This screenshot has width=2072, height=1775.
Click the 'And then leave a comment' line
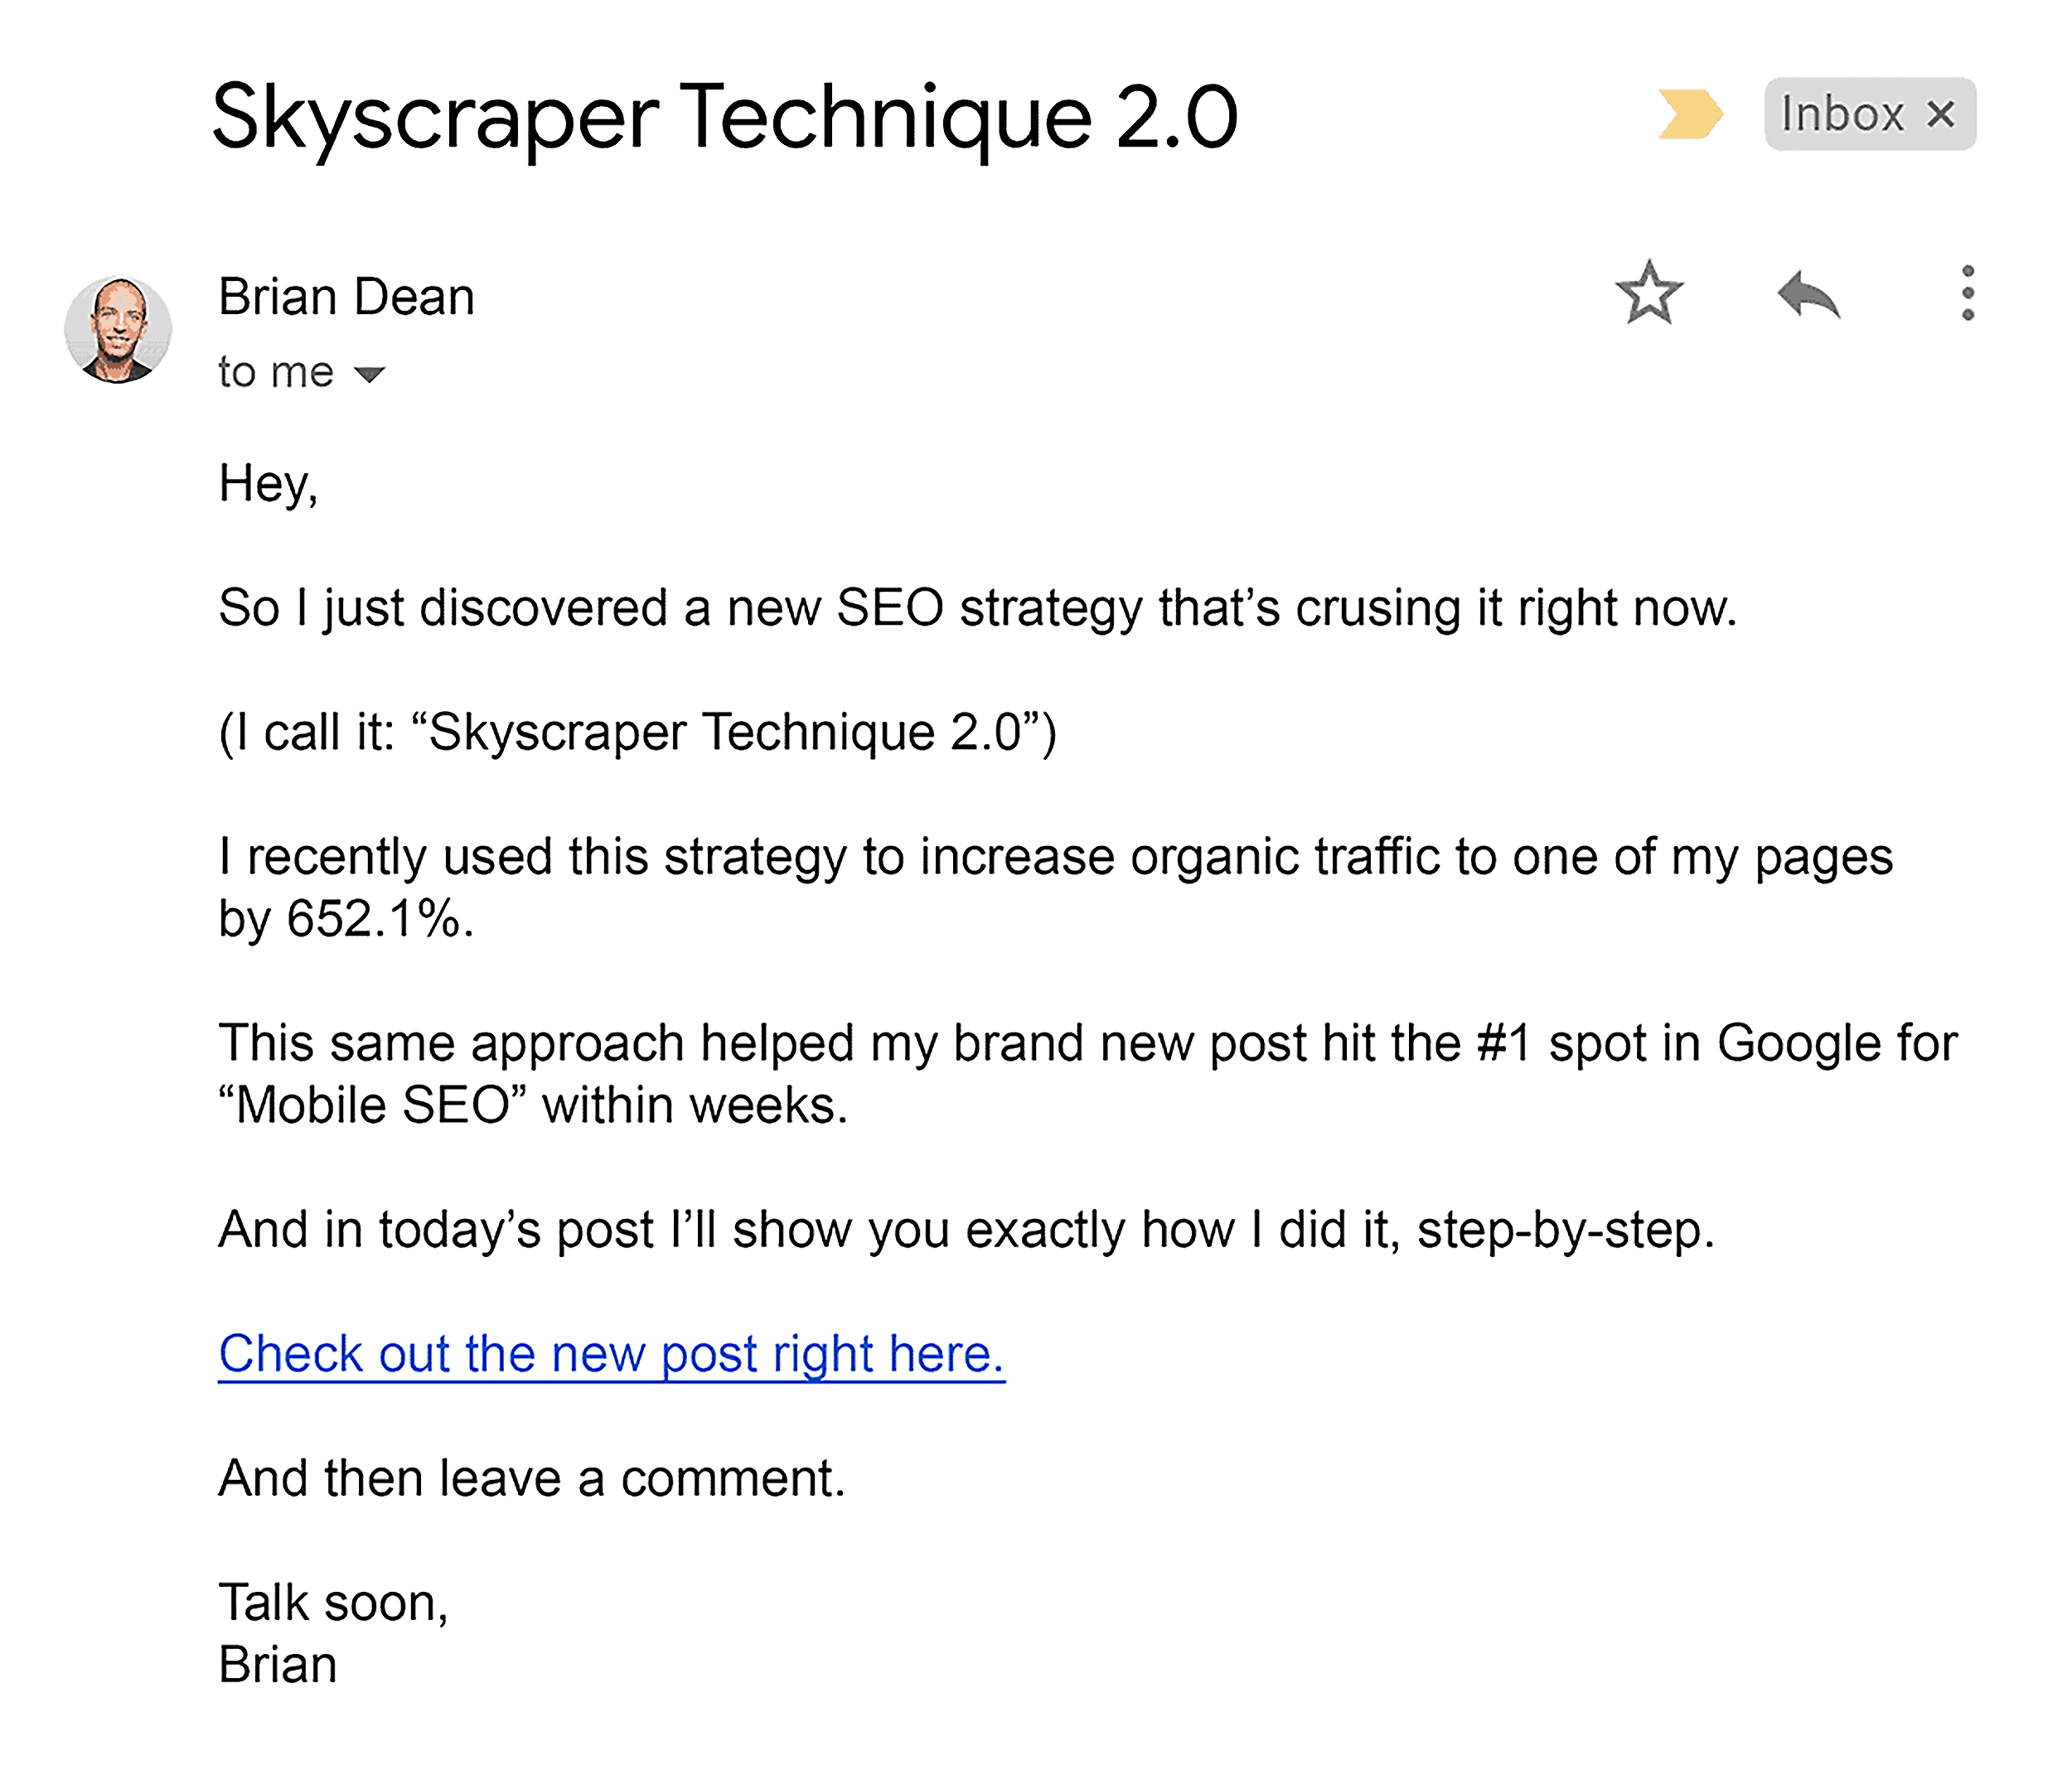(533, 1478)
